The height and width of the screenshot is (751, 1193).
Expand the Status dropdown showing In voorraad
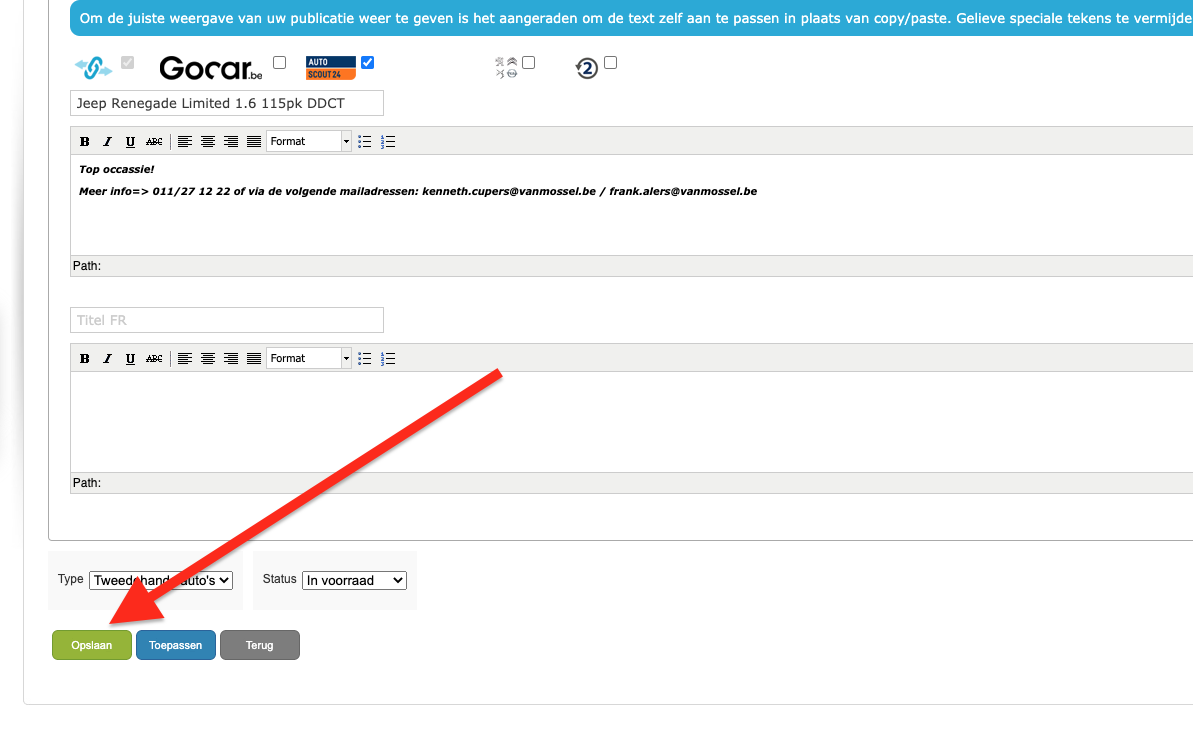coord(355,581)
